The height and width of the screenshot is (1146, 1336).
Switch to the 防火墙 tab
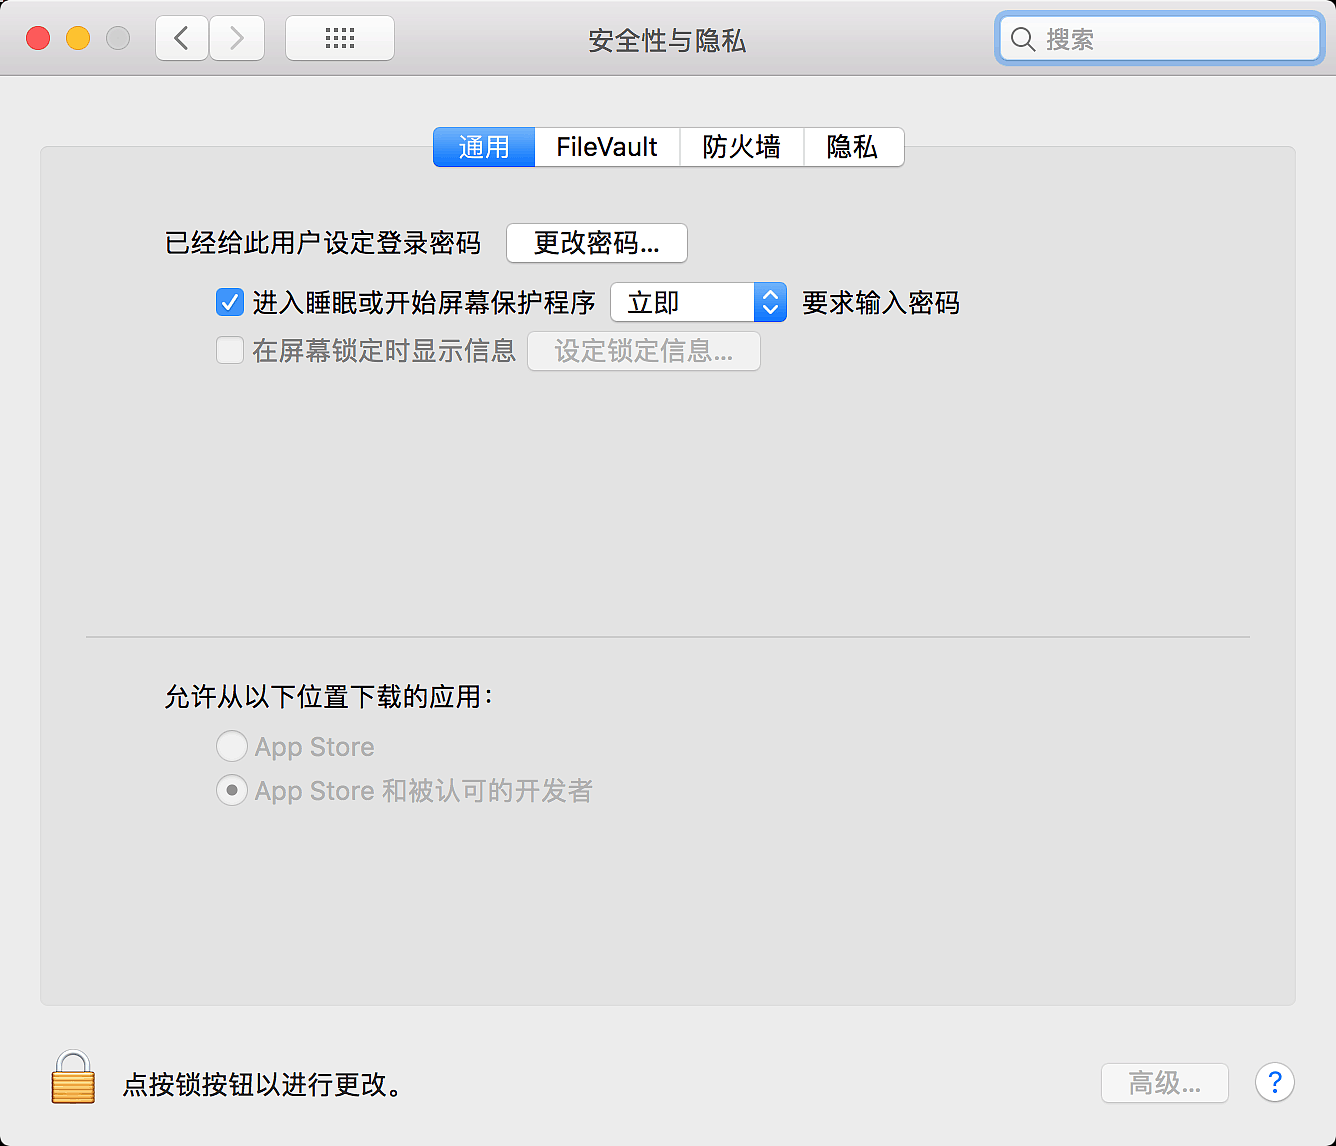coord(741,147)
